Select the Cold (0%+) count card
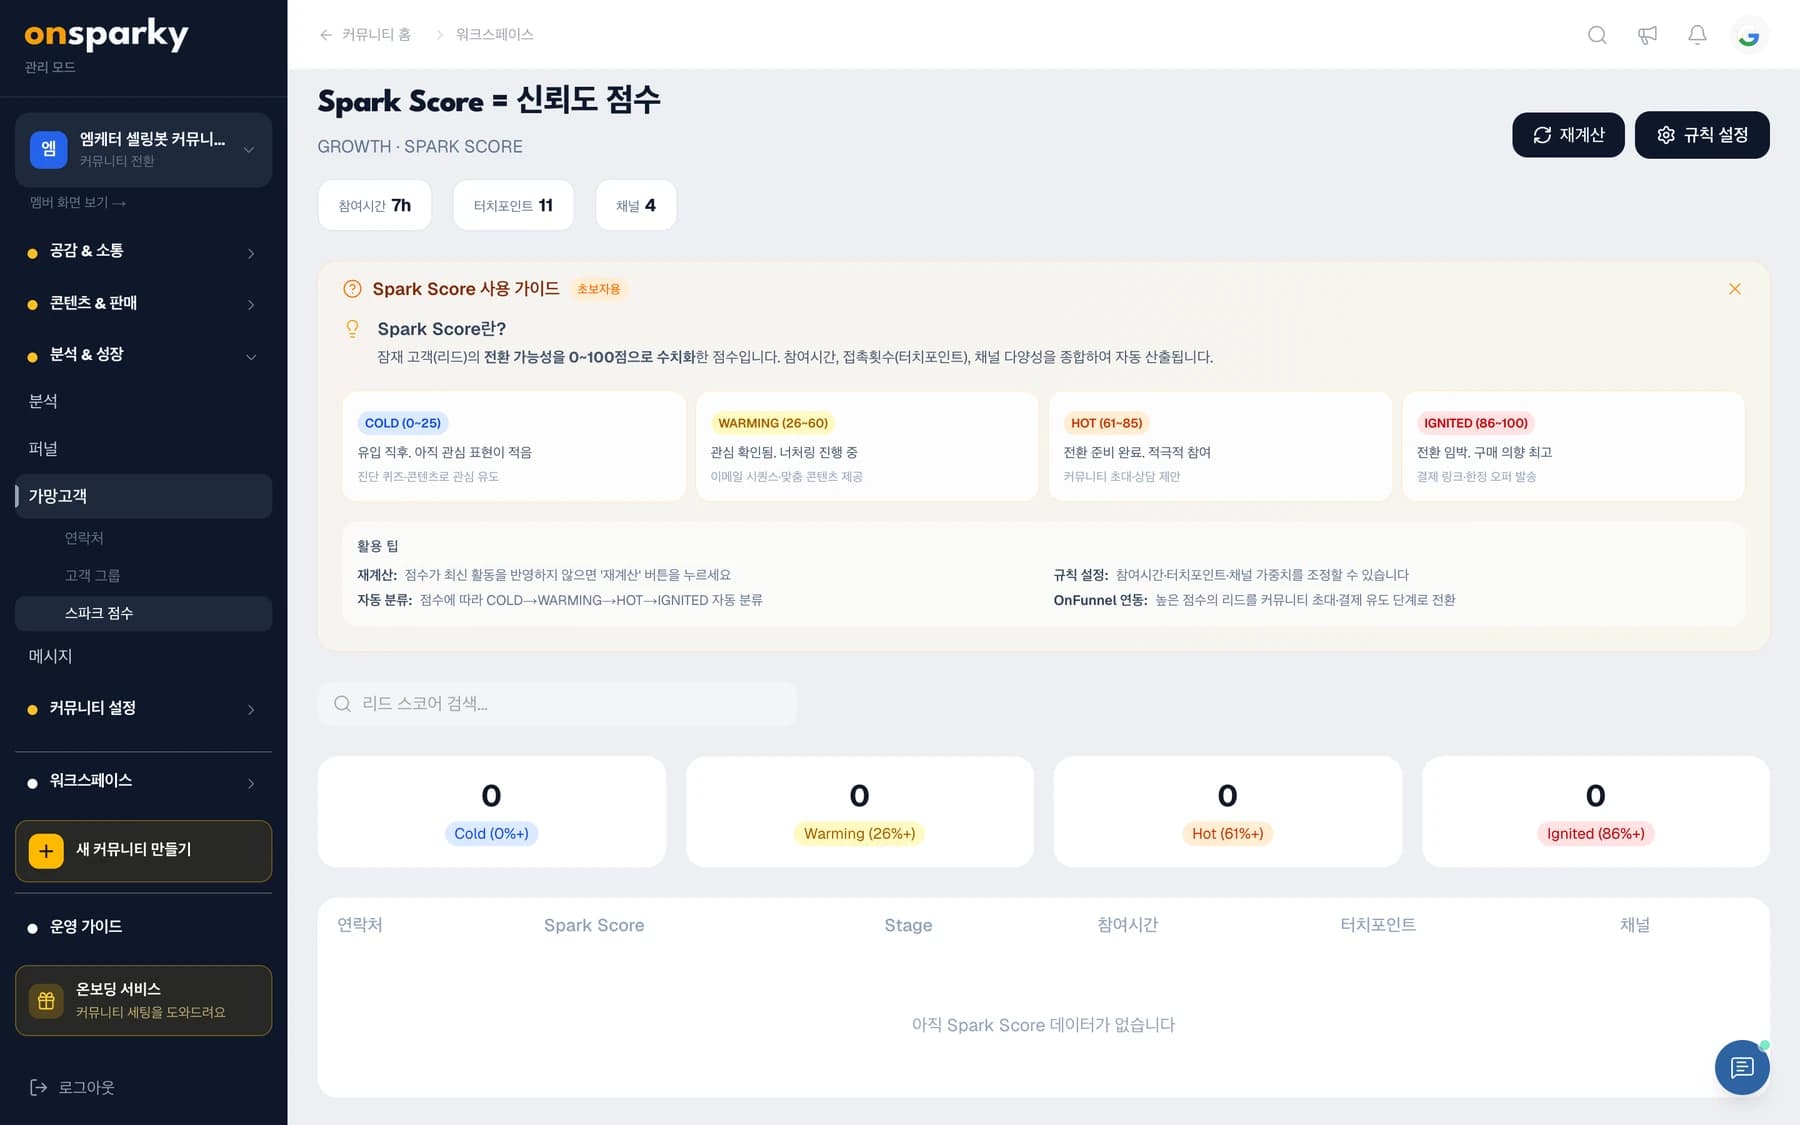The height and width of the screenshot is (1125, 1800). point(491,812)
